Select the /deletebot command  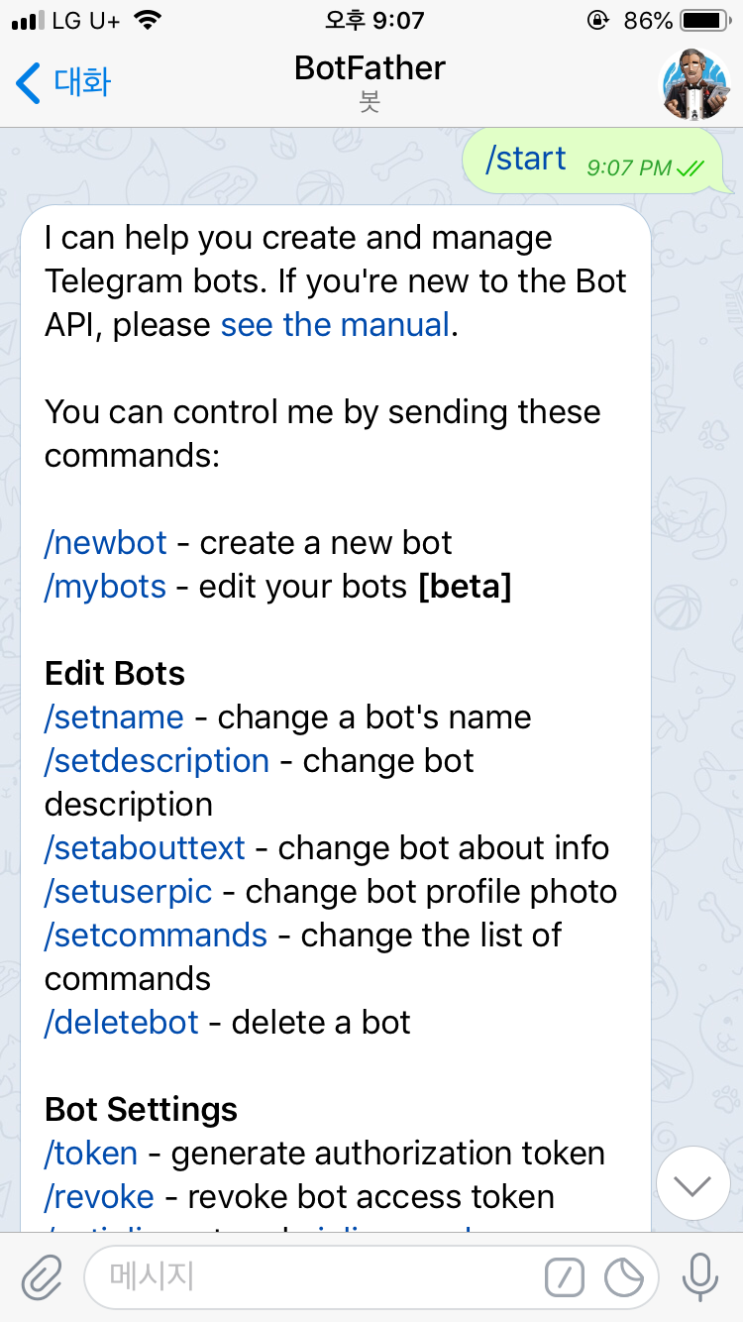coord(121,1022)
